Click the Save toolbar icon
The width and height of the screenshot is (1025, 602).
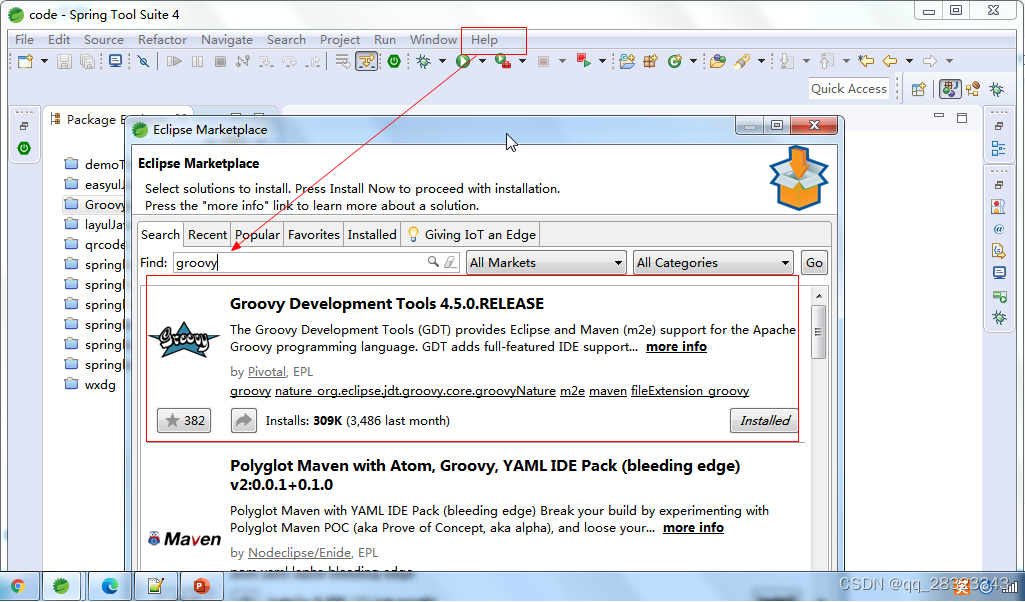64,61
